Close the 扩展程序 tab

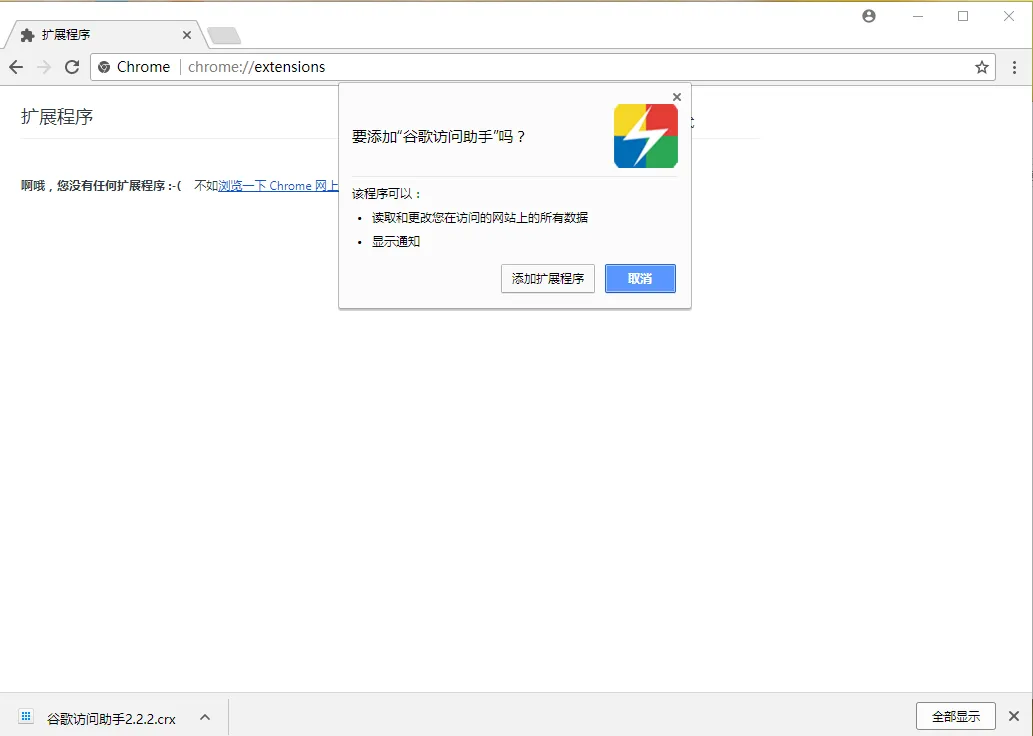pos(187,35)
